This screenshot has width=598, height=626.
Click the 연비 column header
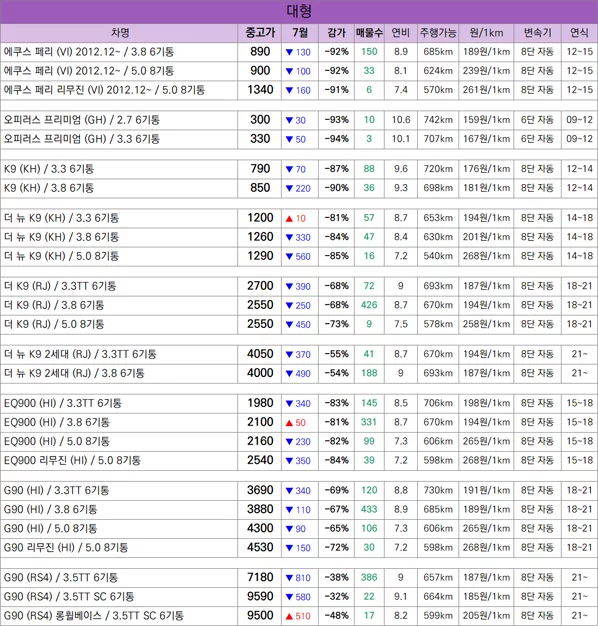(x=401, y=33)
